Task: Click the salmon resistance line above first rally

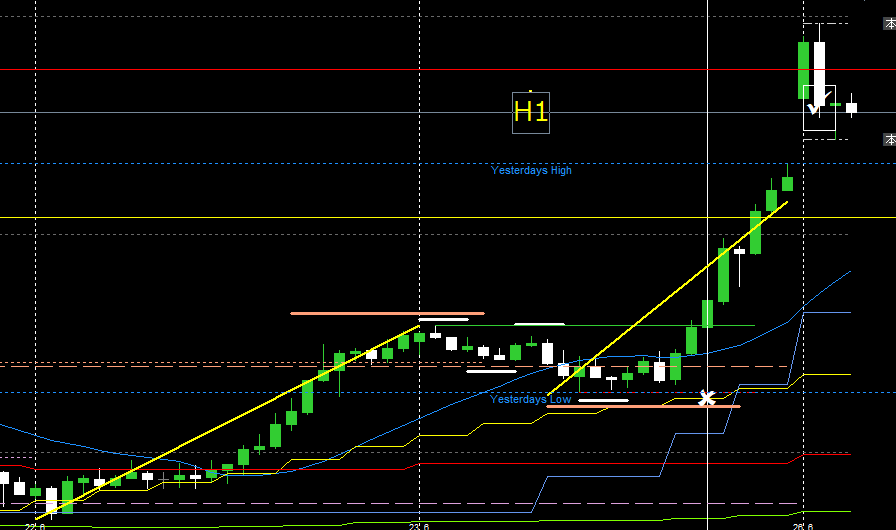Action: pyautogui.click(x=387, y=313)
